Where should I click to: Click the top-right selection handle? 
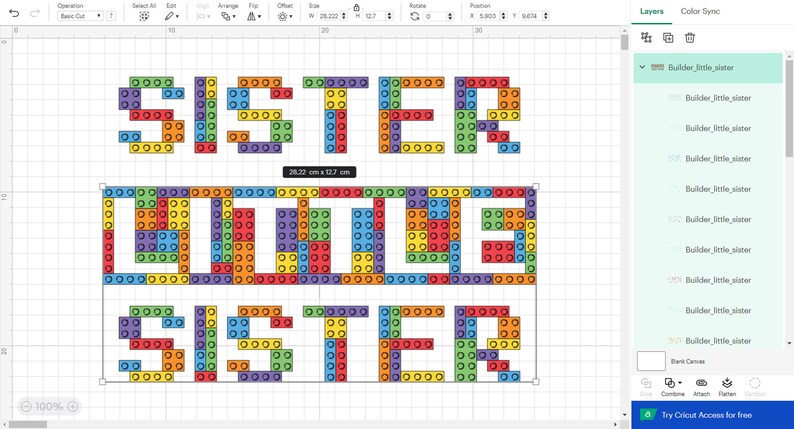[536, 186]
